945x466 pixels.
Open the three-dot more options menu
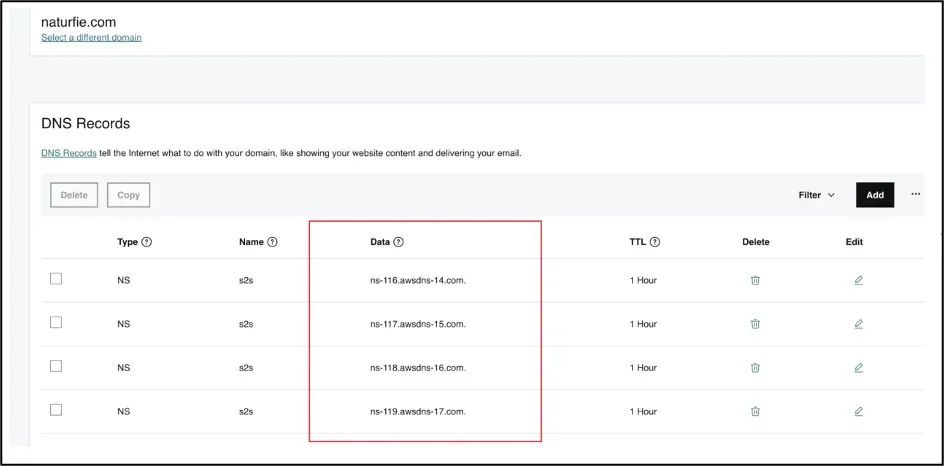tap(915, 194)
